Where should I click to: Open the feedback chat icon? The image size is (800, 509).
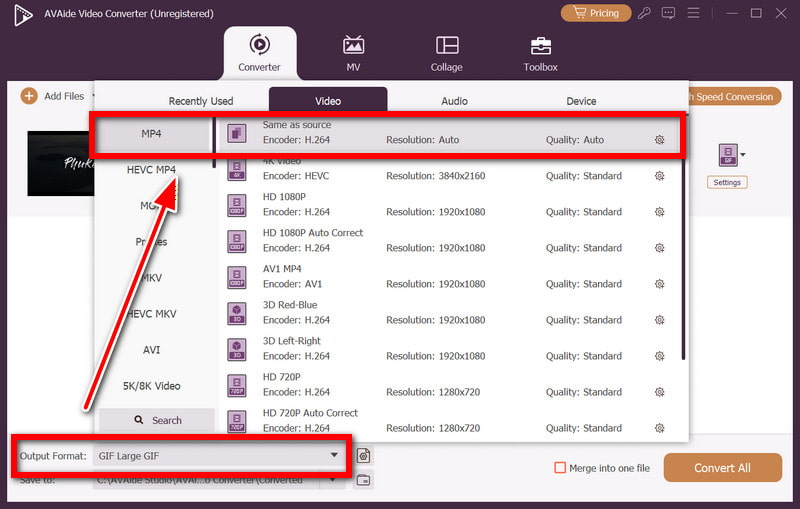(668, 13)
